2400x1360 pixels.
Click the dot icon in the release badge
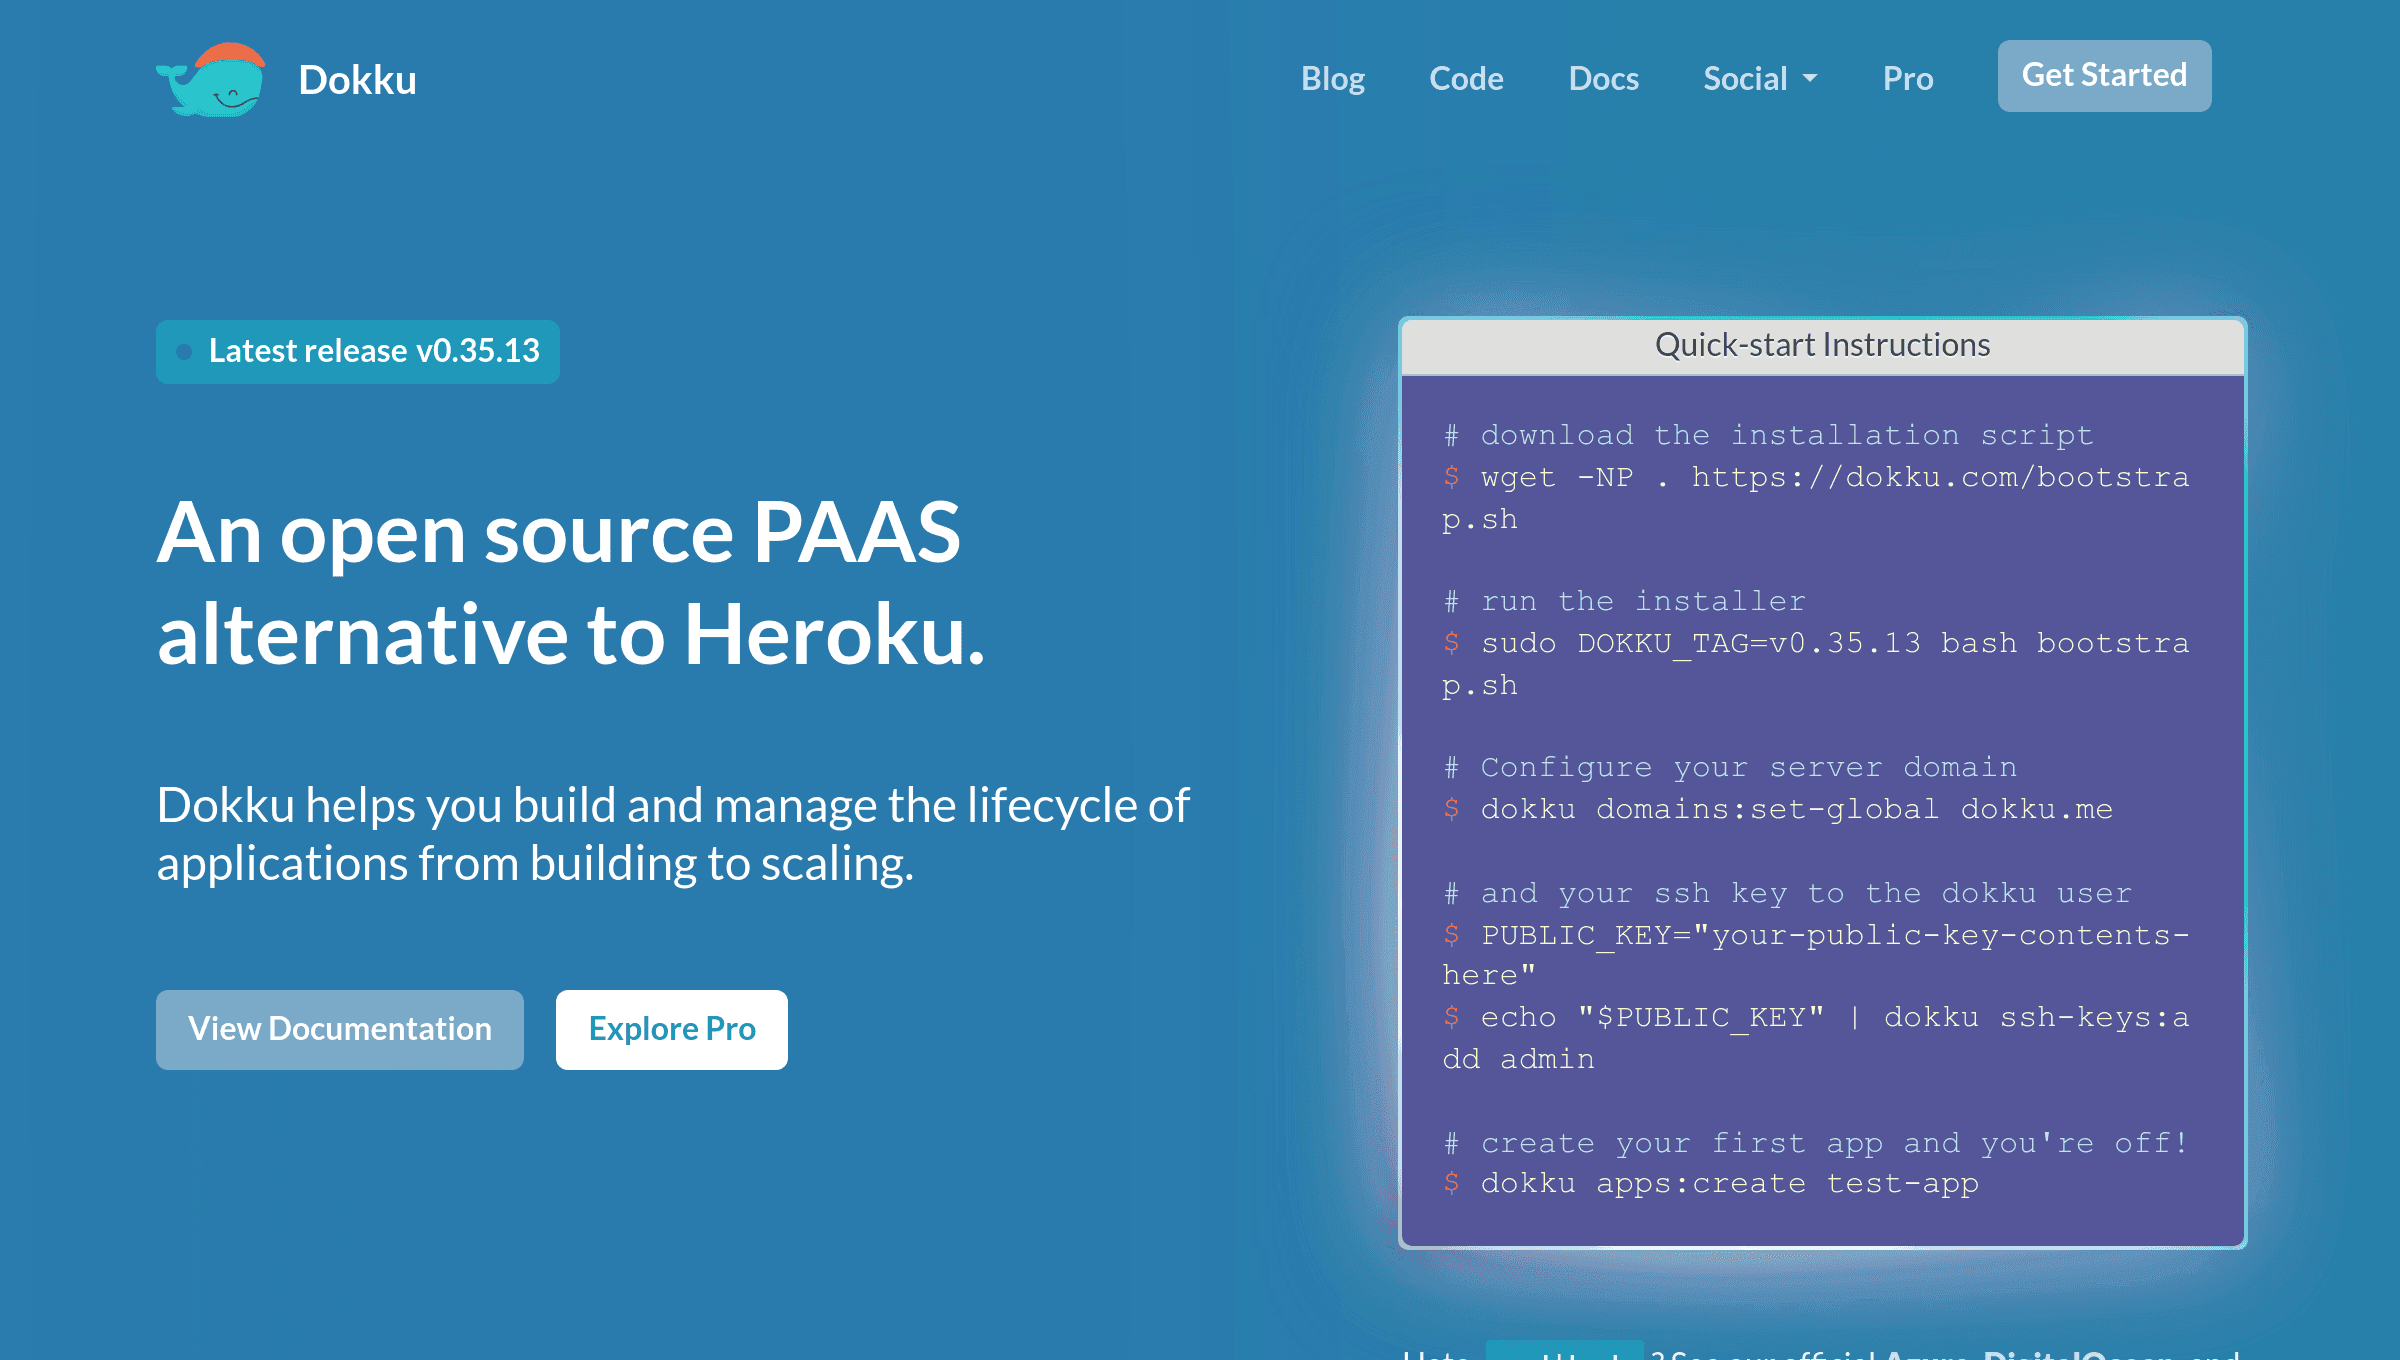(x=184, y=352)
